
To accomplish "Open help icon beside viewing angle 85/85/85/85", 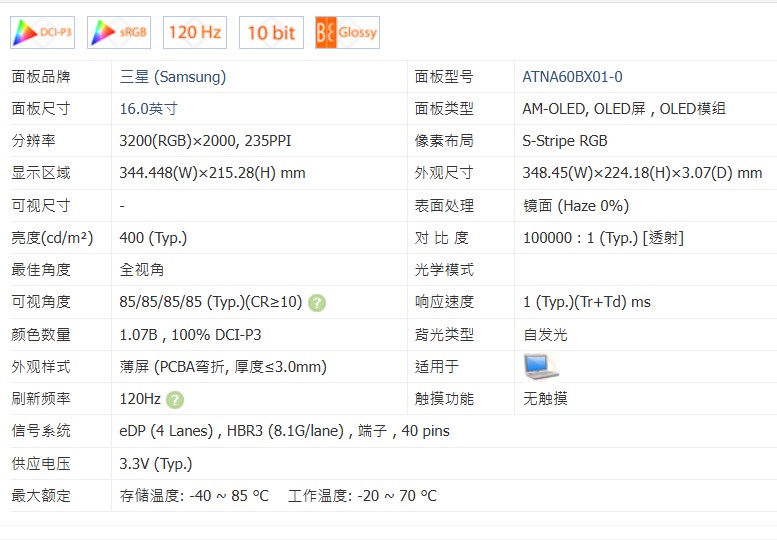I will (317, 302).
